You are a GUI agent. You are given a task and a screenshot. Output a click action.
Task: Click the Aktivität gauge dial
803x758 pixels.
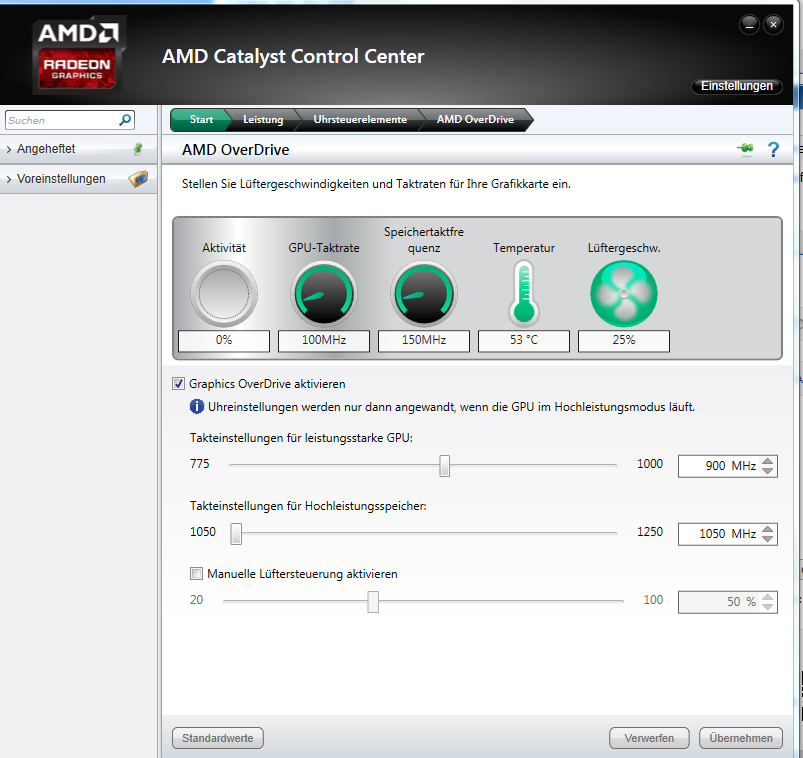(224, 294)
